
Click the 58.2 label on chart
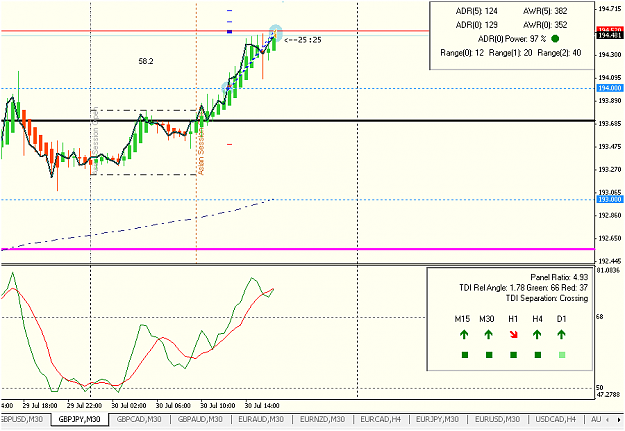click(146, 61)
